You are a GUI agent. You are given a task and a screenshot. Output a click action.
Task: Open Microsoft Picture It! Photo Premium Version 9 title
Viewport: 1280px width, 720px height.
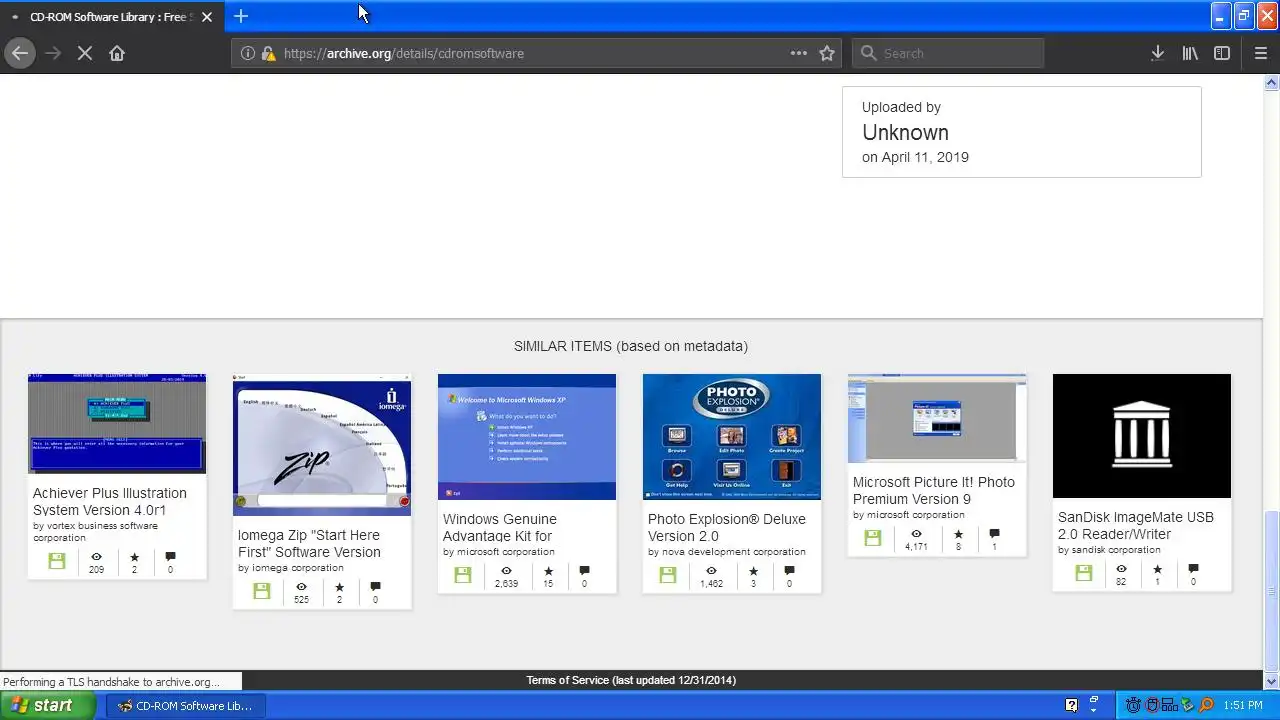pos(934,490)
